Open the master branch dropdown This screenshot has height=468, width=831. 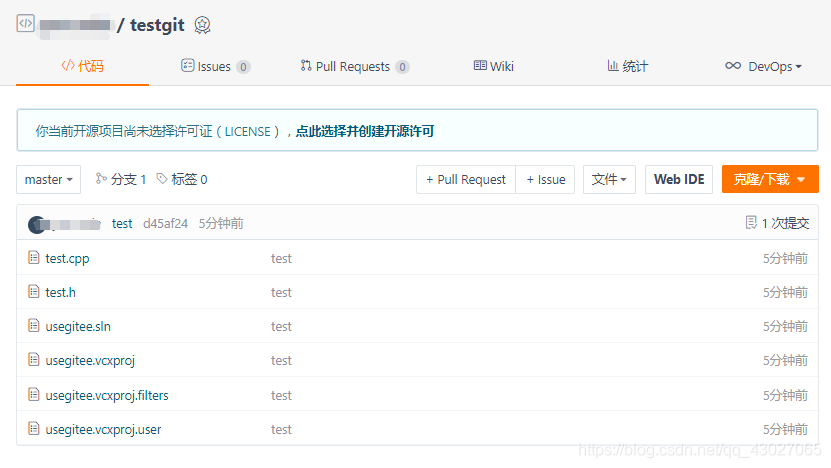[x=48, y=180]
